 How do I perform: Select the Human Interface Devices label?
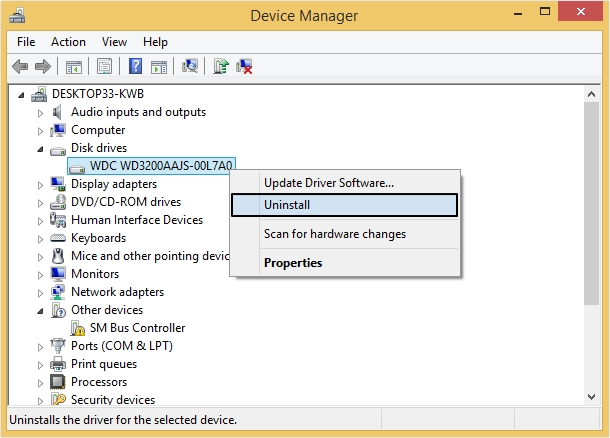point(137,220)
